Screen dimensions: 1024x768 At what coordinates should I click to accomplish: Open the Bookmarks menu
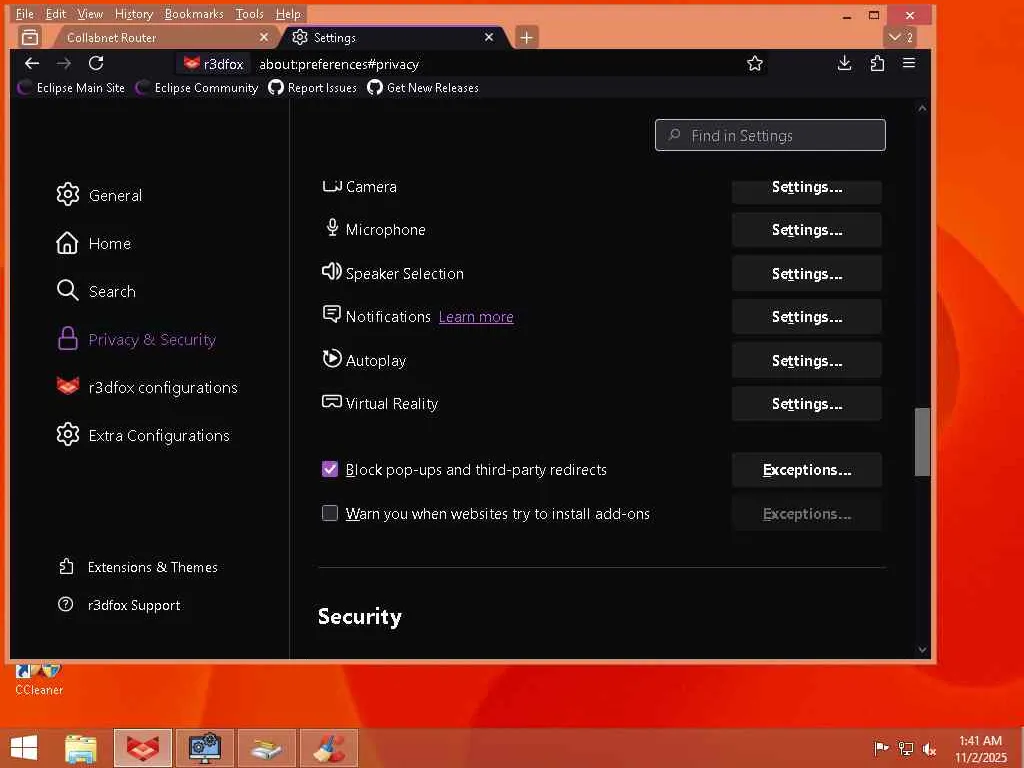pyautogui.click(x=193, y=14)
